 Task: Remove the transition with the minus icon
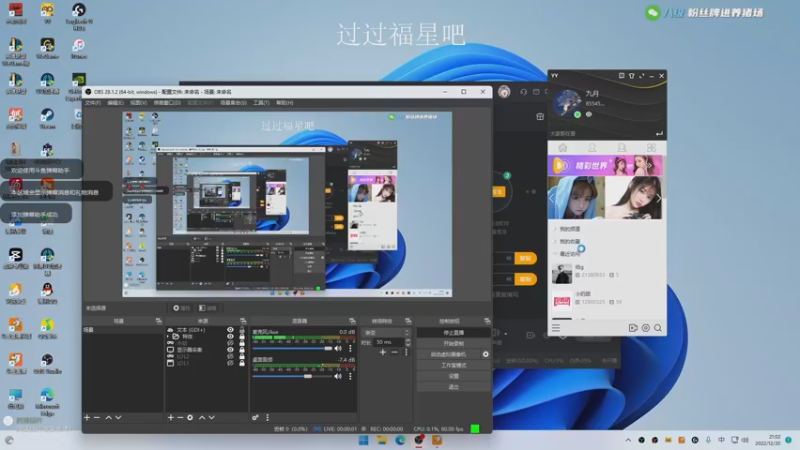tap(394, 352)
